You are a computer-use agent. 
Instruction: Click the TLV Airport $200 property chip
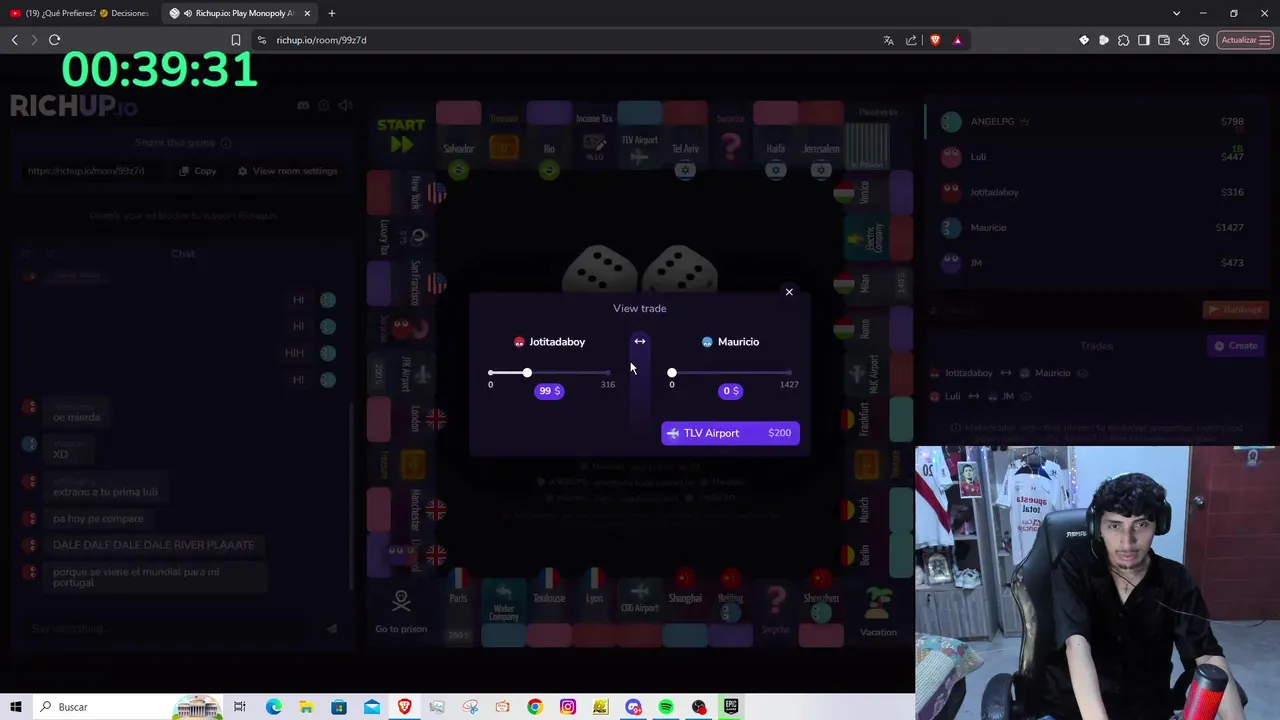tap(730, 433)
